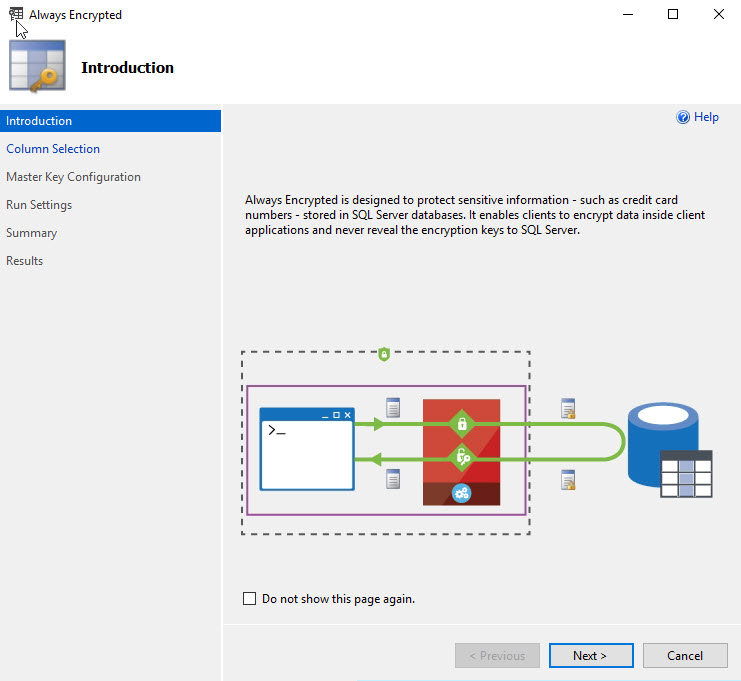Open the Summary step
This screenshot has width=741, height=681.
click(x=31, y=233)
